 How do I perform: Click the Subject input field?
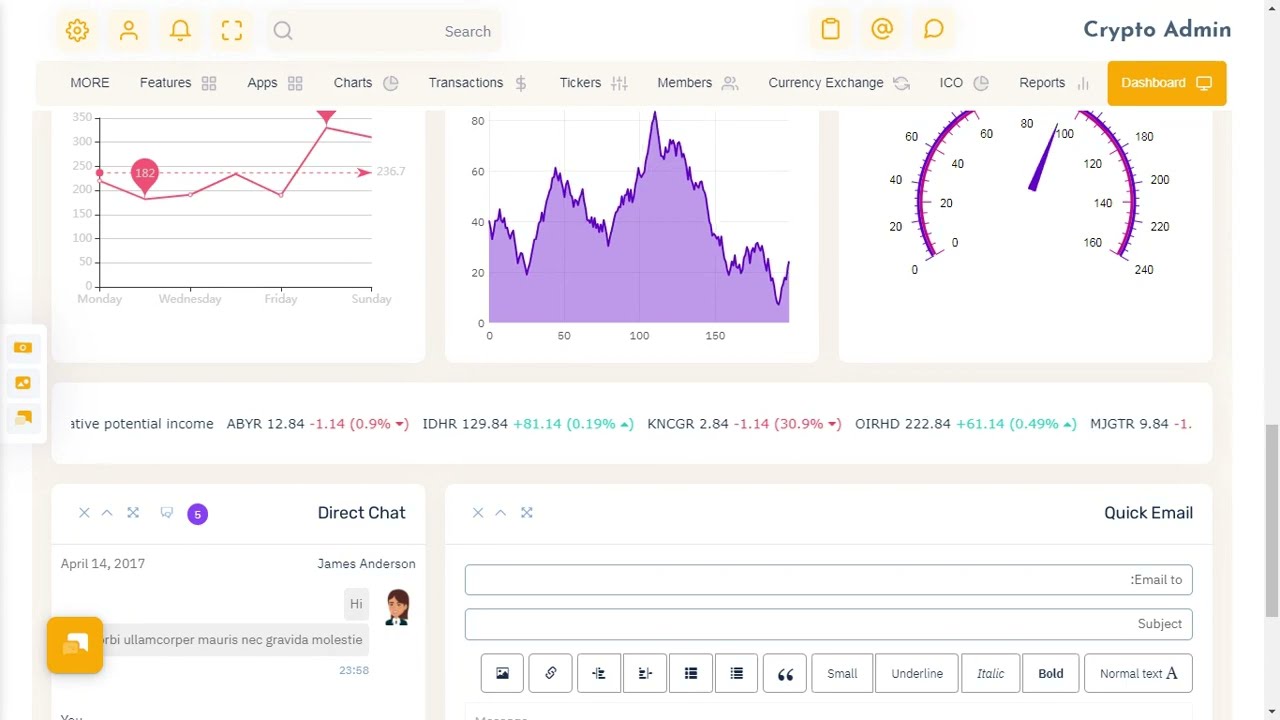click(x=828, y=624)
